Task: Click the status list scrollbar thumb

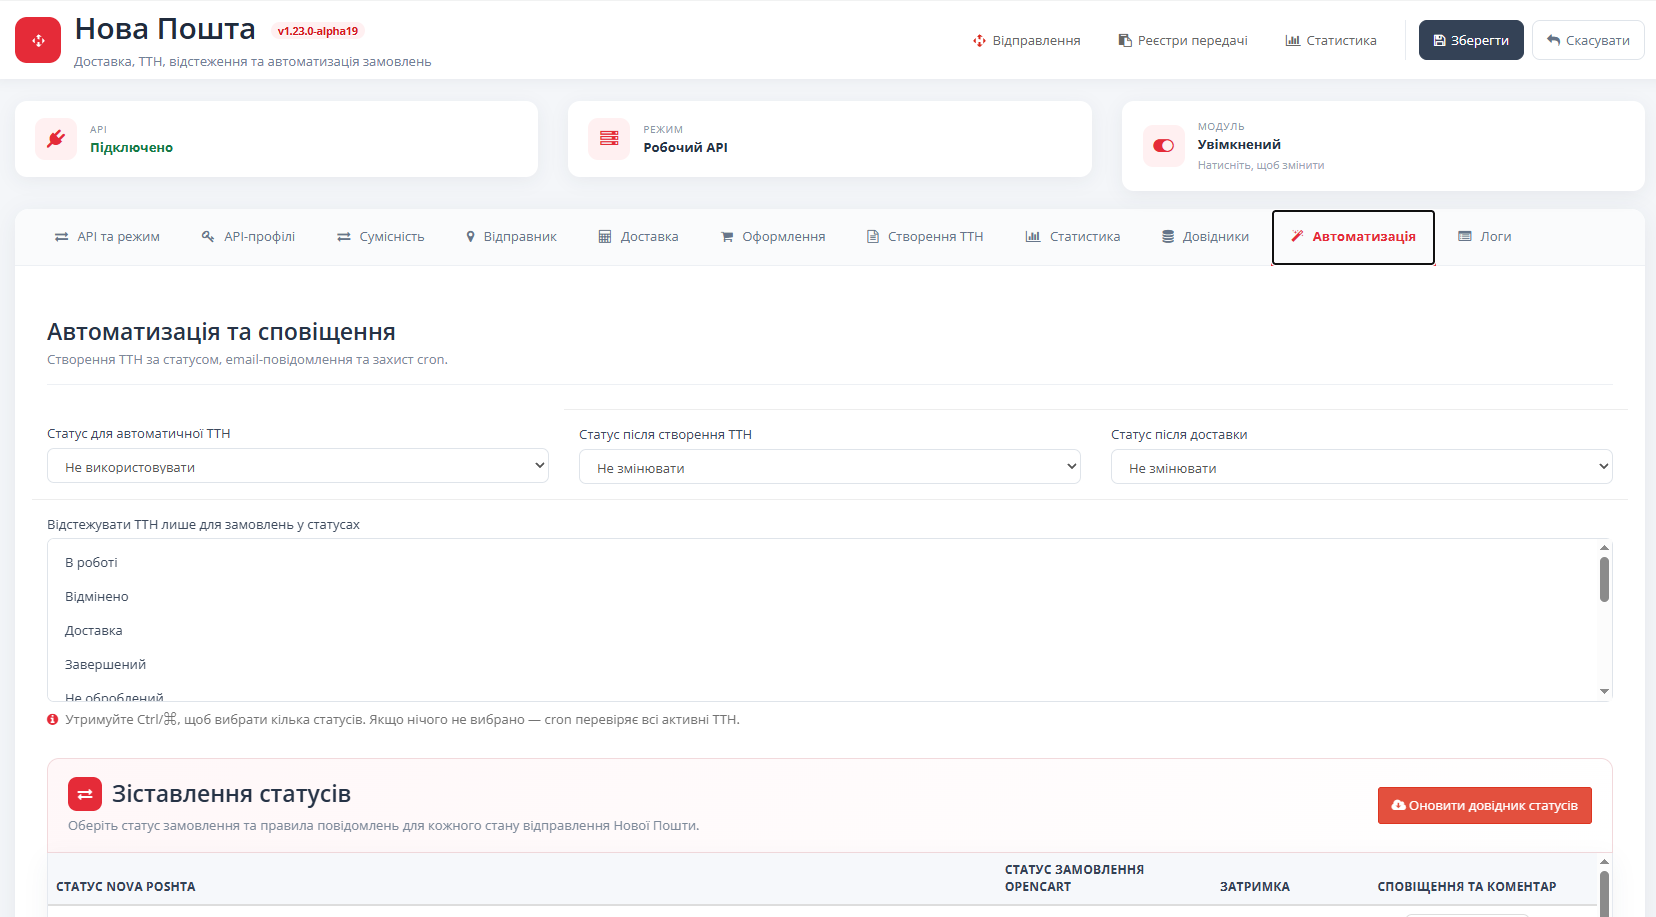Action: click(1604, 579)
